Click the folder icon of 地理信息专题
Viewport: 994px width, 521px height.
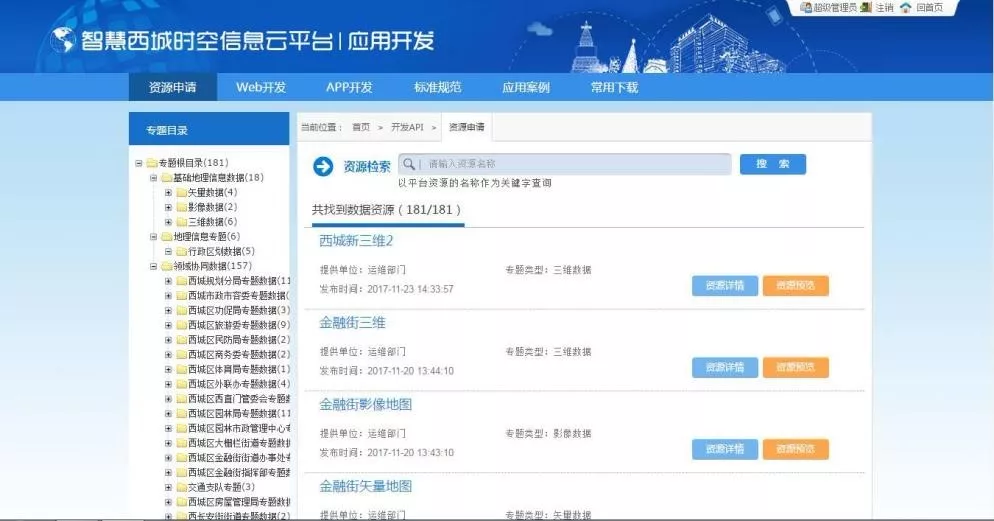pos(167,236)
